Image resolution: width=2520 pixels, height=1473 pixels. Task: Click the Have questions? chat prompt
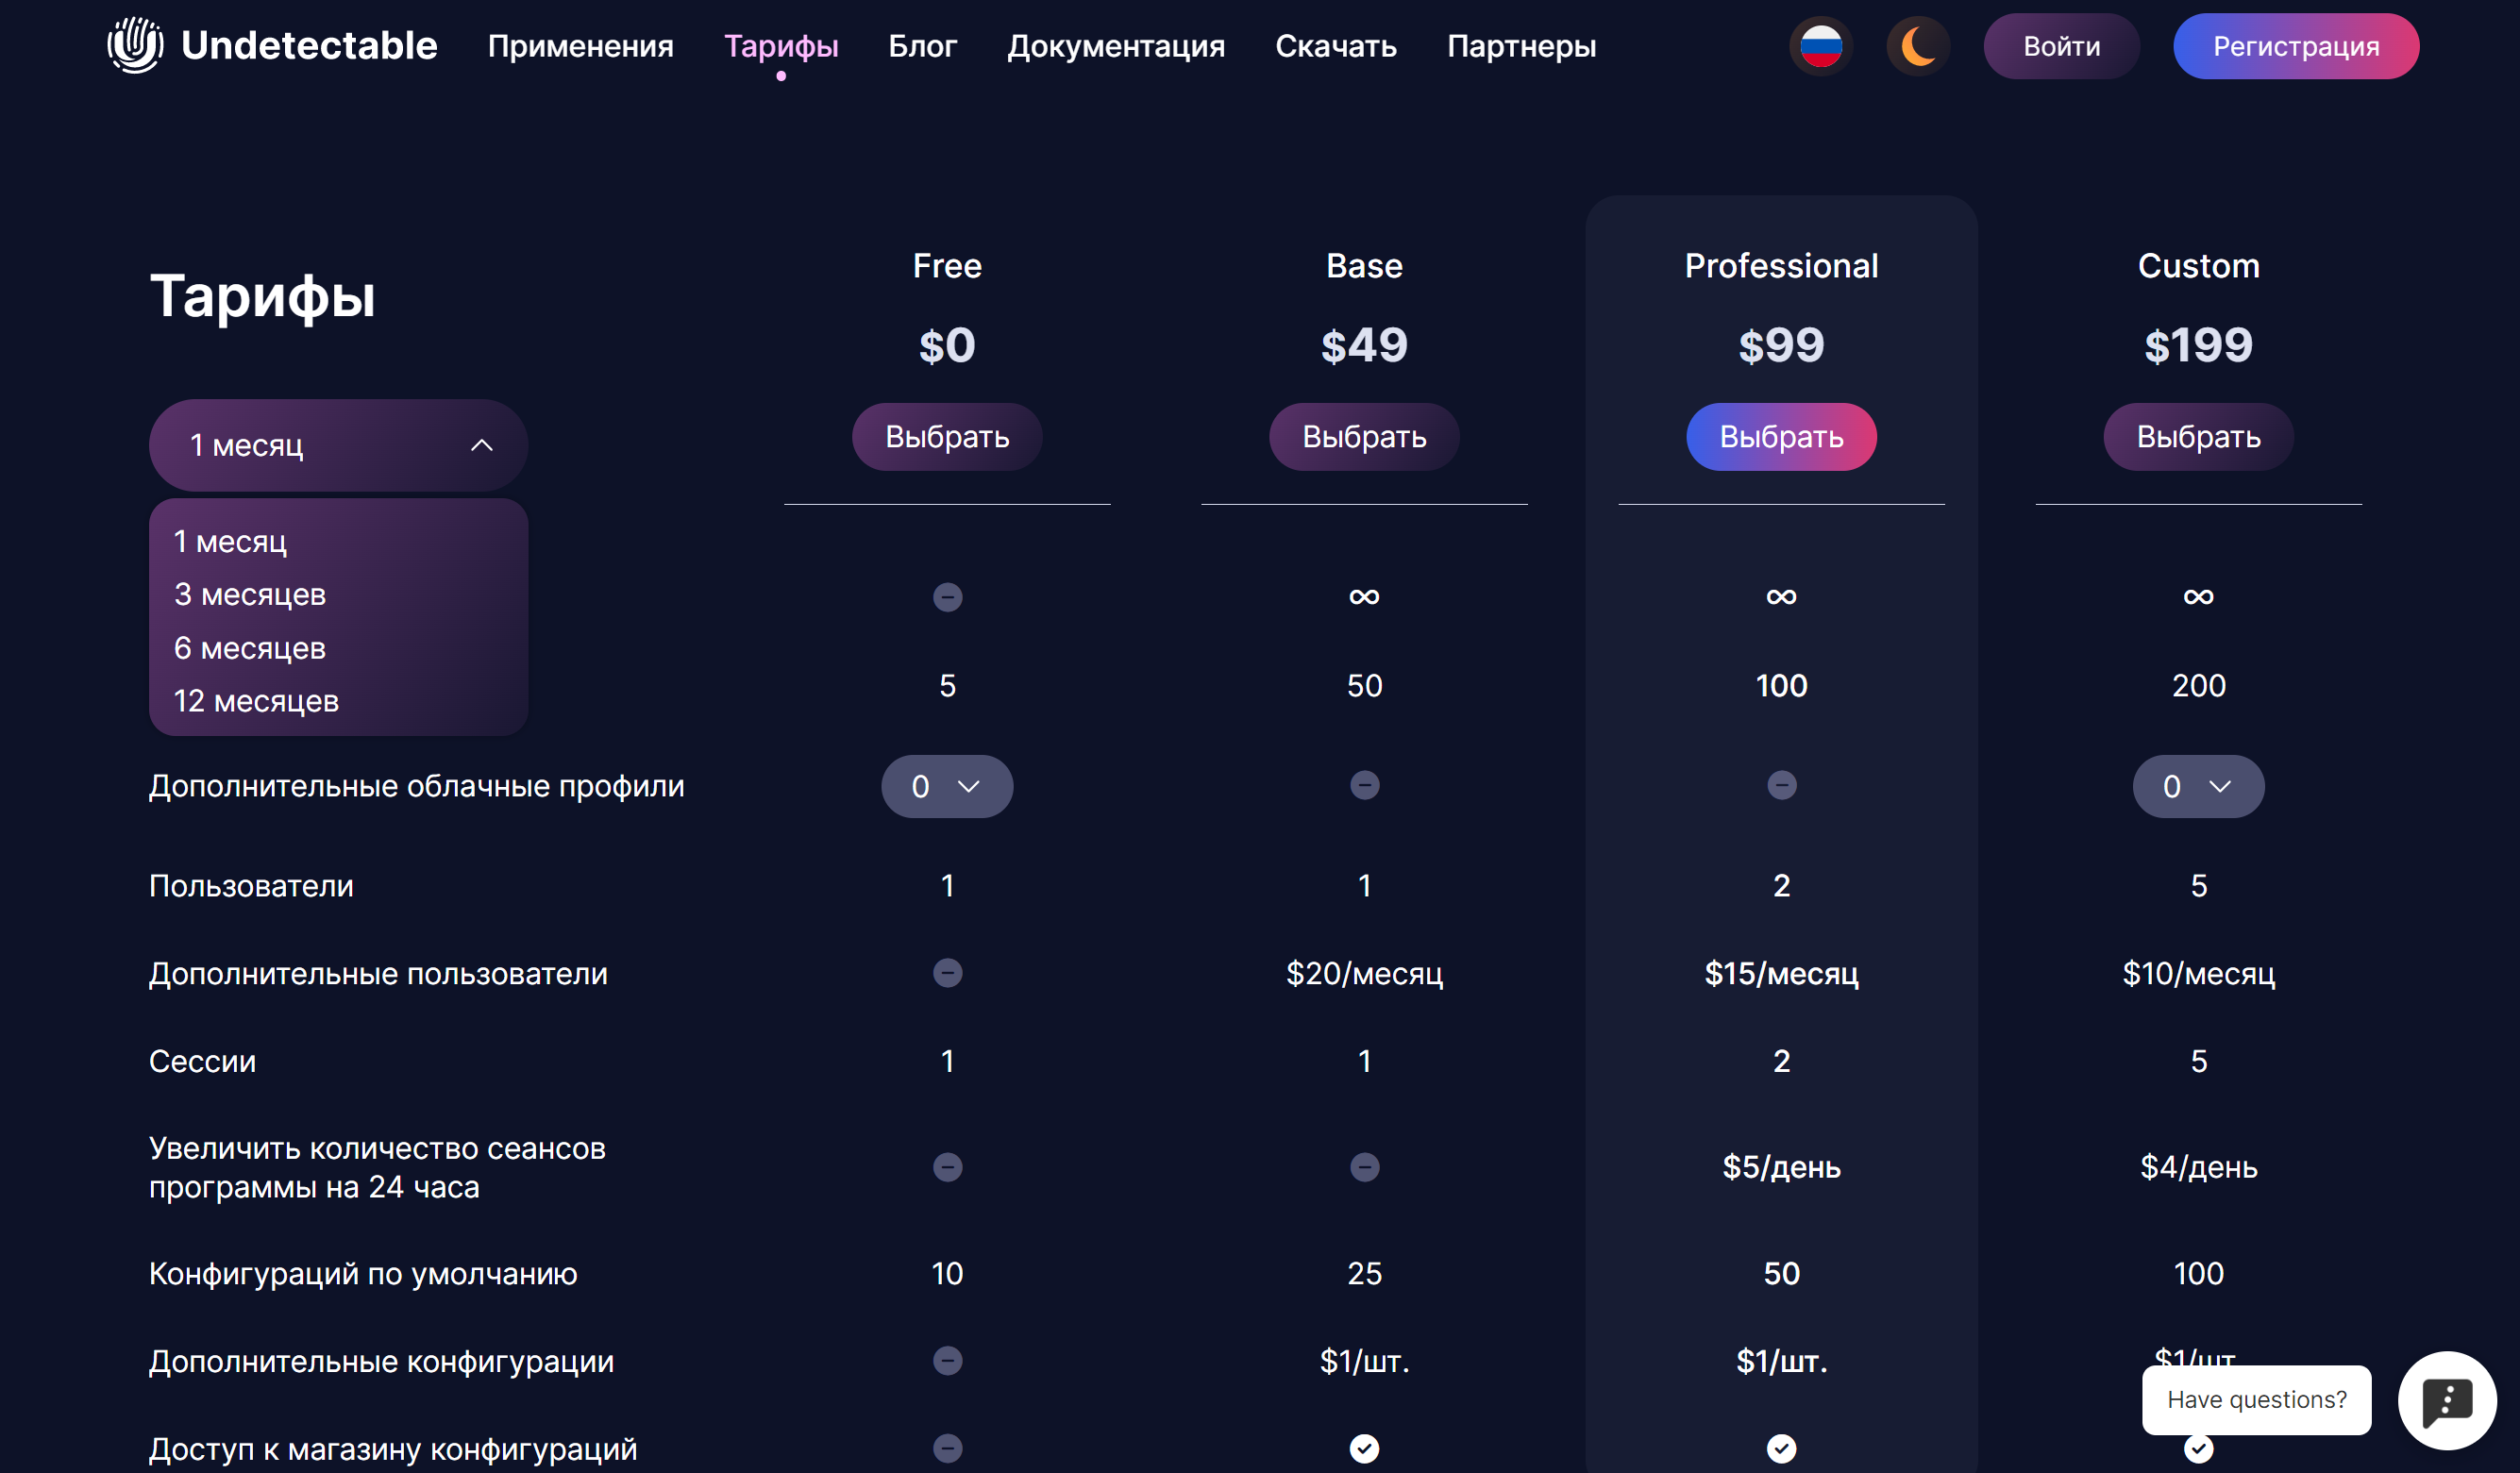click(x=2256, y=1399)
